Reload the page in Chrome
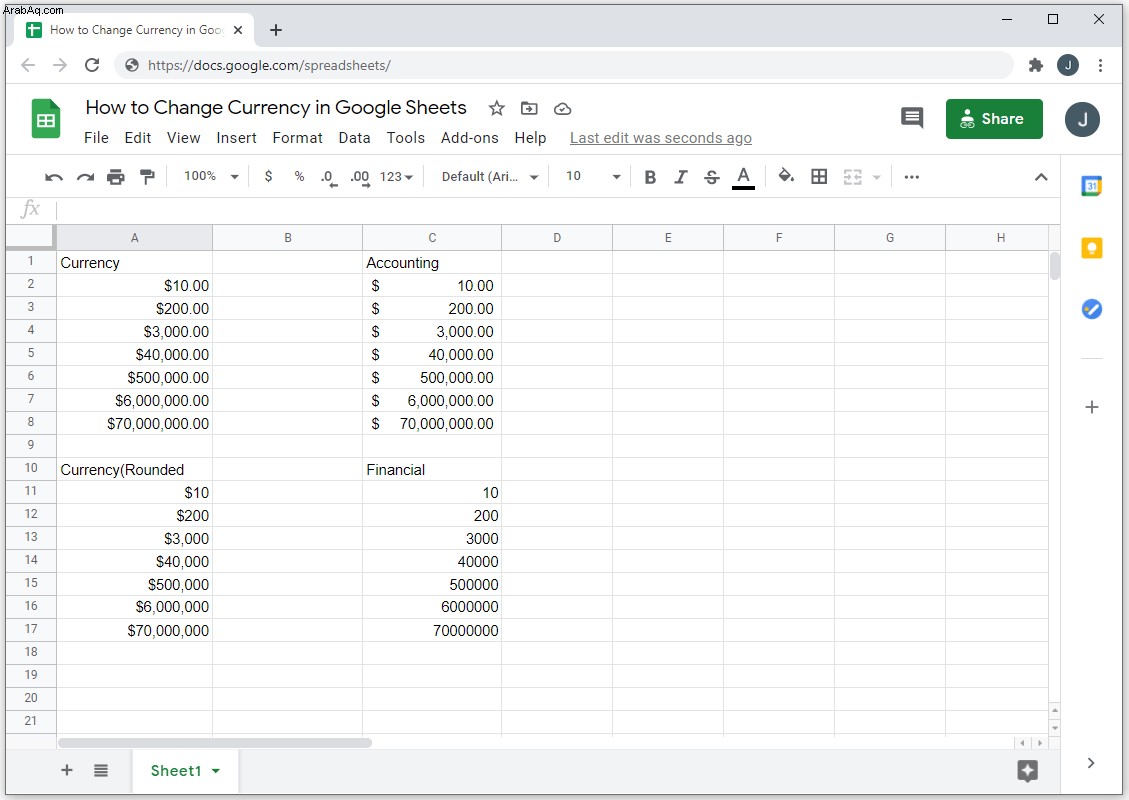The image size is (1129, 800). pyautogui.click(x=92, y=66)
